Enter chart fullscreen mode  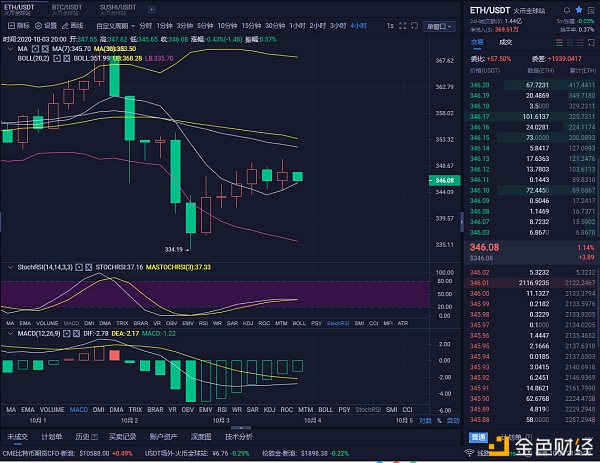coord(403,26)
